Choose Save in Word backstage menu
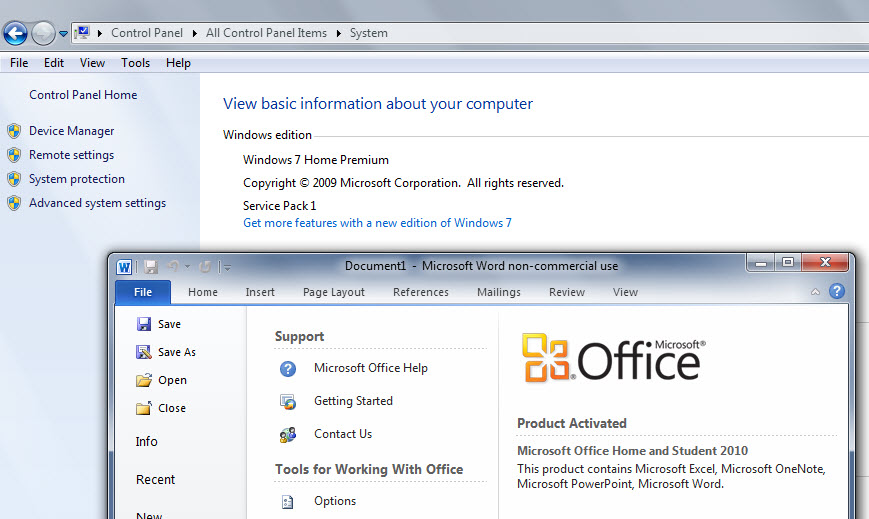This screenshot has width=869, height=519. [x=159, y=324]
